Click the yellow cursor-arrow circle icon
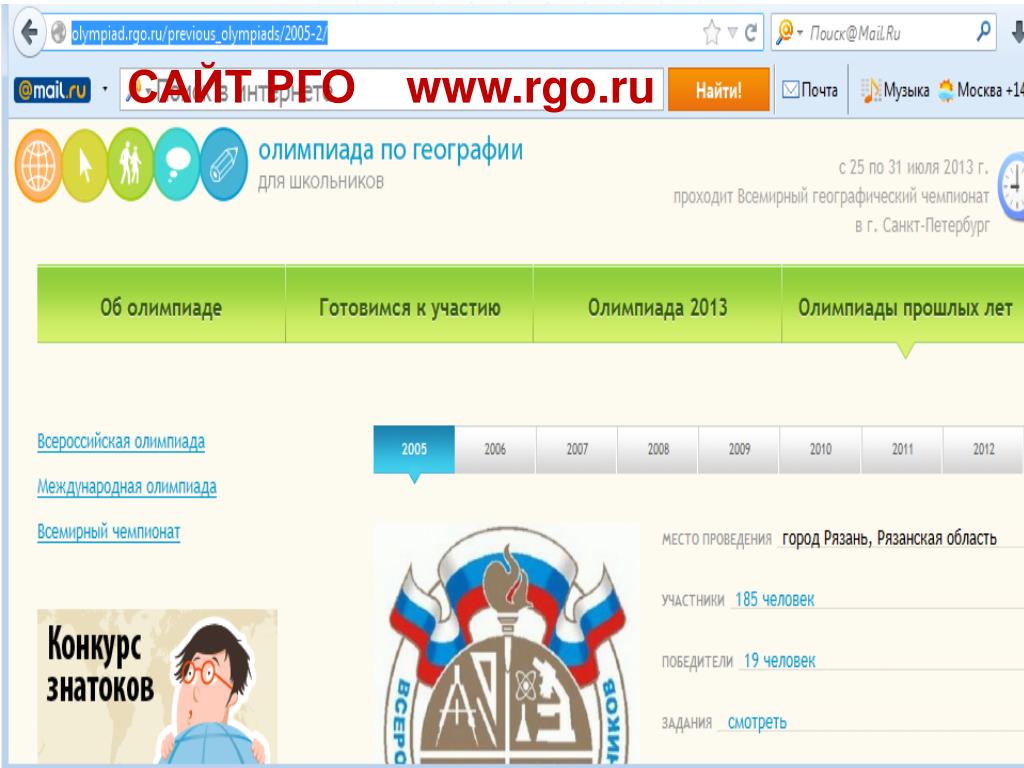The image size is (1024, 768). click(x=85, y=165)
